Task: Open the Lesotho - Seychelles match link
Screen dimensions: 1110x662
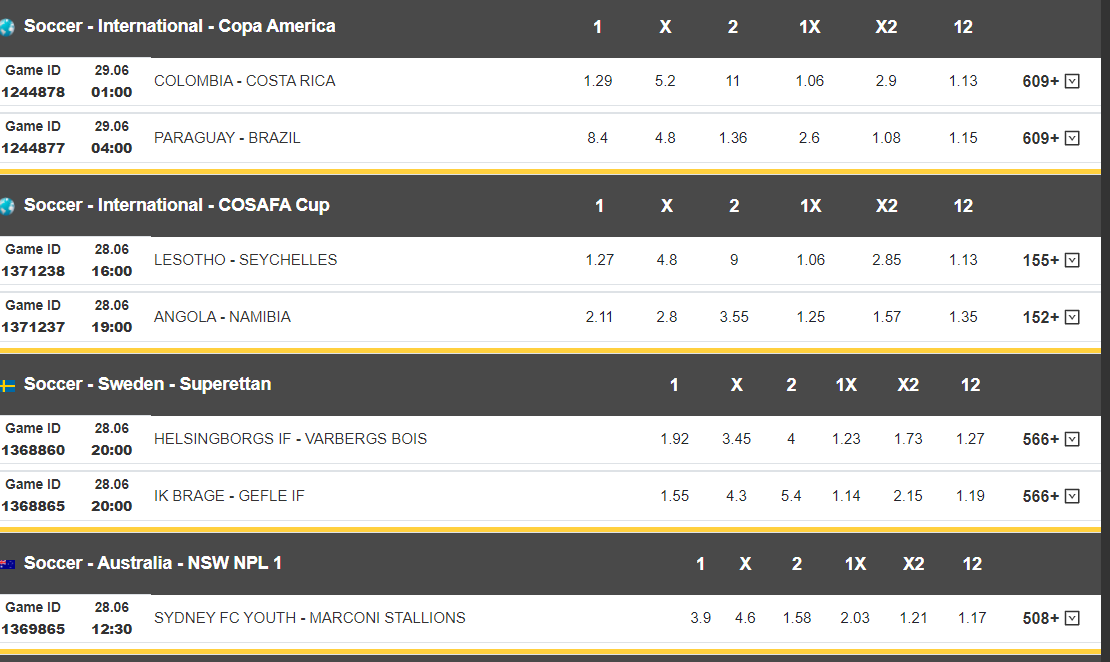Action: [x=246, y=260]
